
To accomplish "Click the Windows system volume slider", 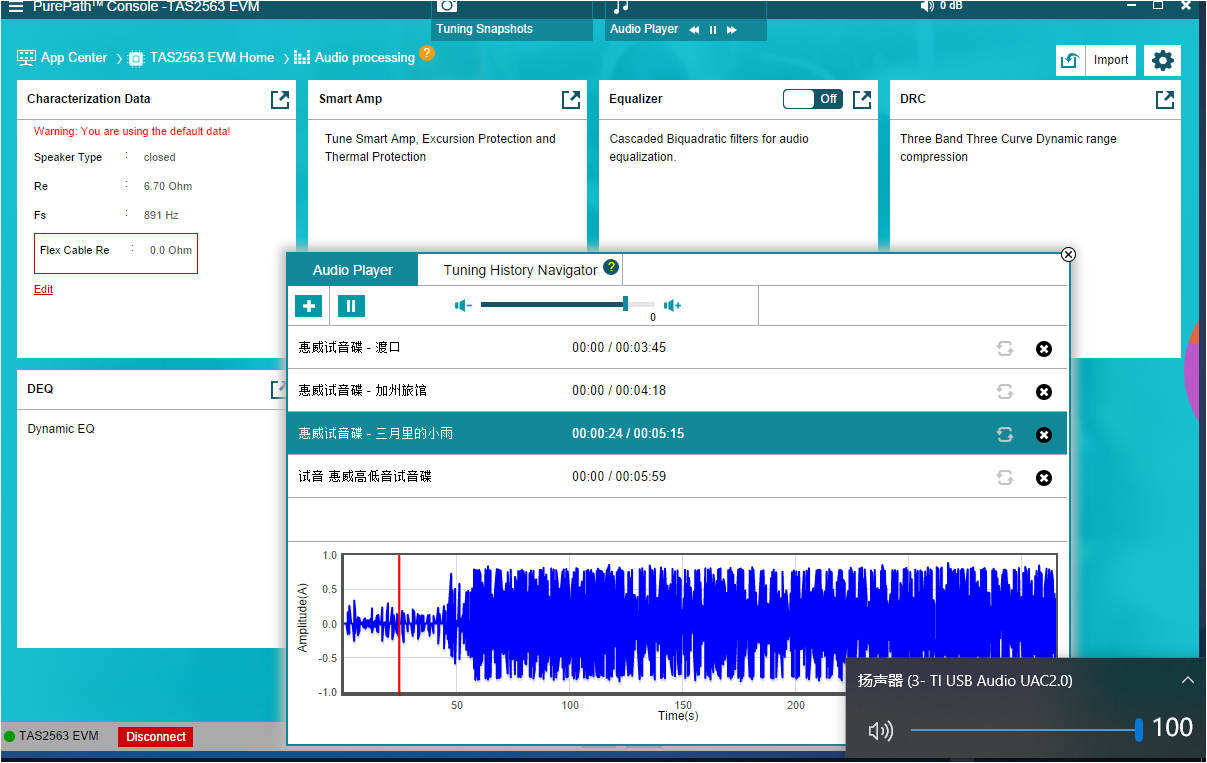I will click(x=1026, y=730).
